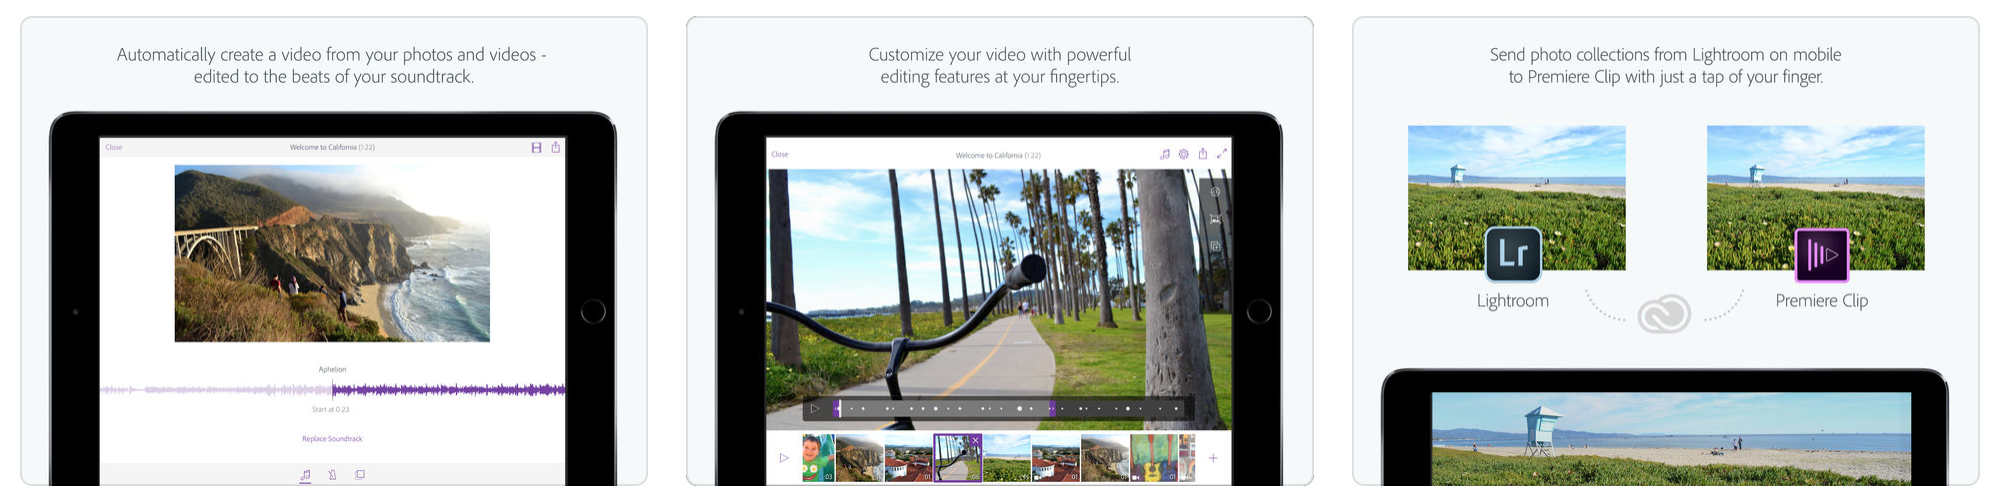This screenshot has height=502, width=1994.
Task: Tap the home button on second iPad
Action: [x=1259, y=311]
